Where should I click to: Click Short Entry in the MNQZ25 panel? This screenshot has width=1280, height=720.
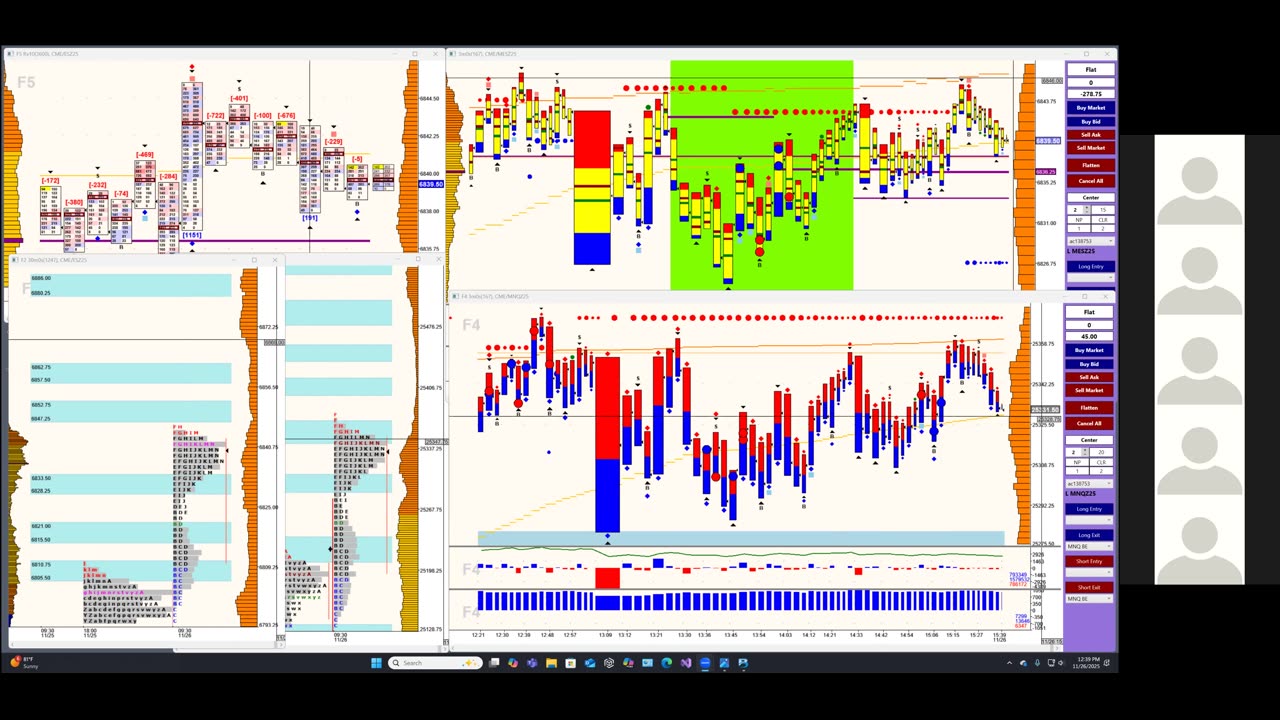[1089, 561]
